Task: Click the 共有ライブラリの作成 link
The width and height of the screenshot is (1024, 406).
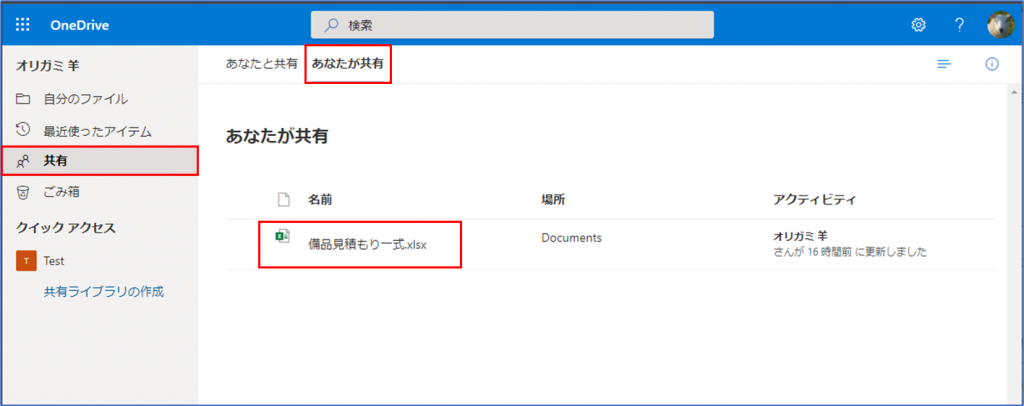Action: (x=103, y=292)
